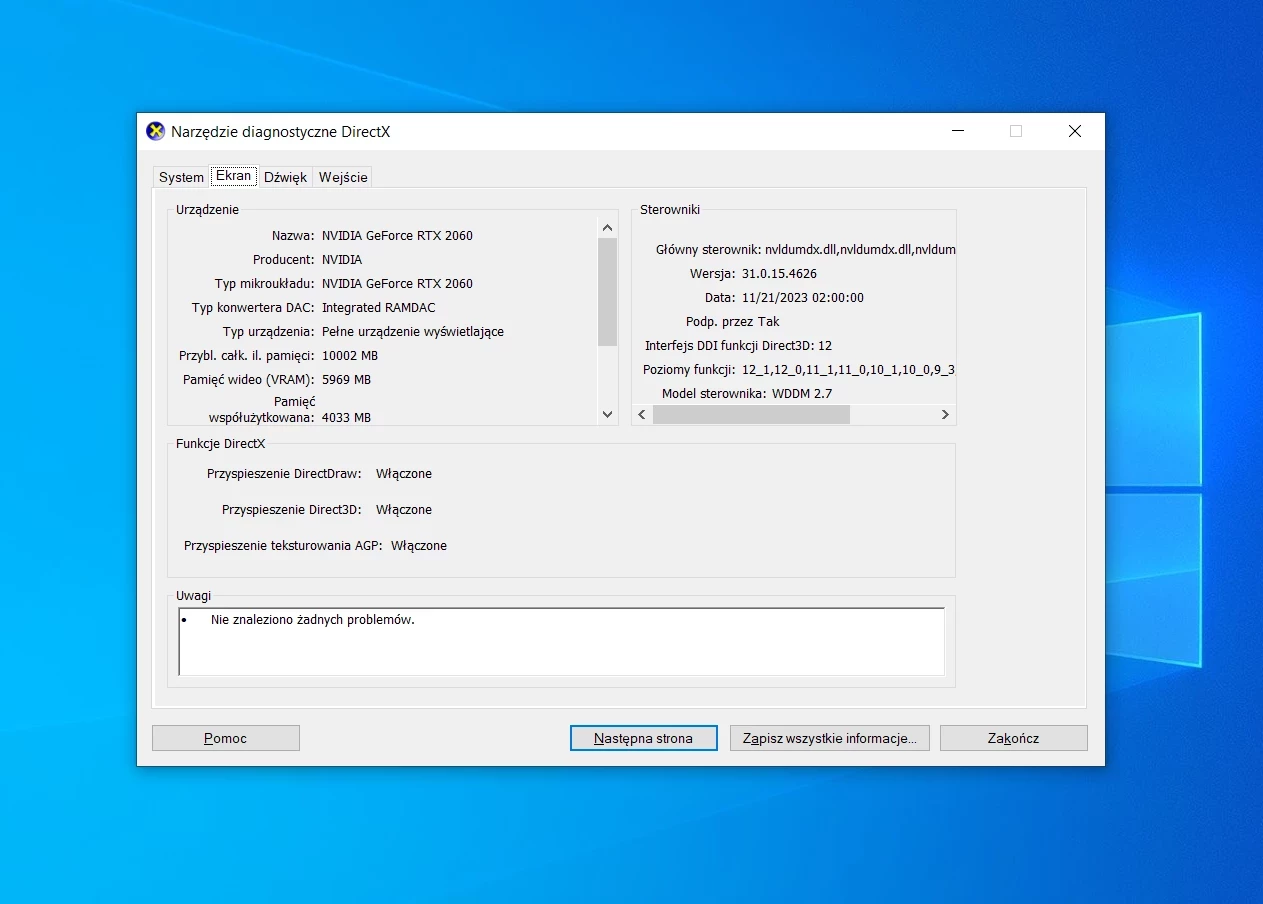Click the Sterowniki horizontal scrollbar thumb
The width and height of the screenshot is (1263, 904).
pos(751,414)
